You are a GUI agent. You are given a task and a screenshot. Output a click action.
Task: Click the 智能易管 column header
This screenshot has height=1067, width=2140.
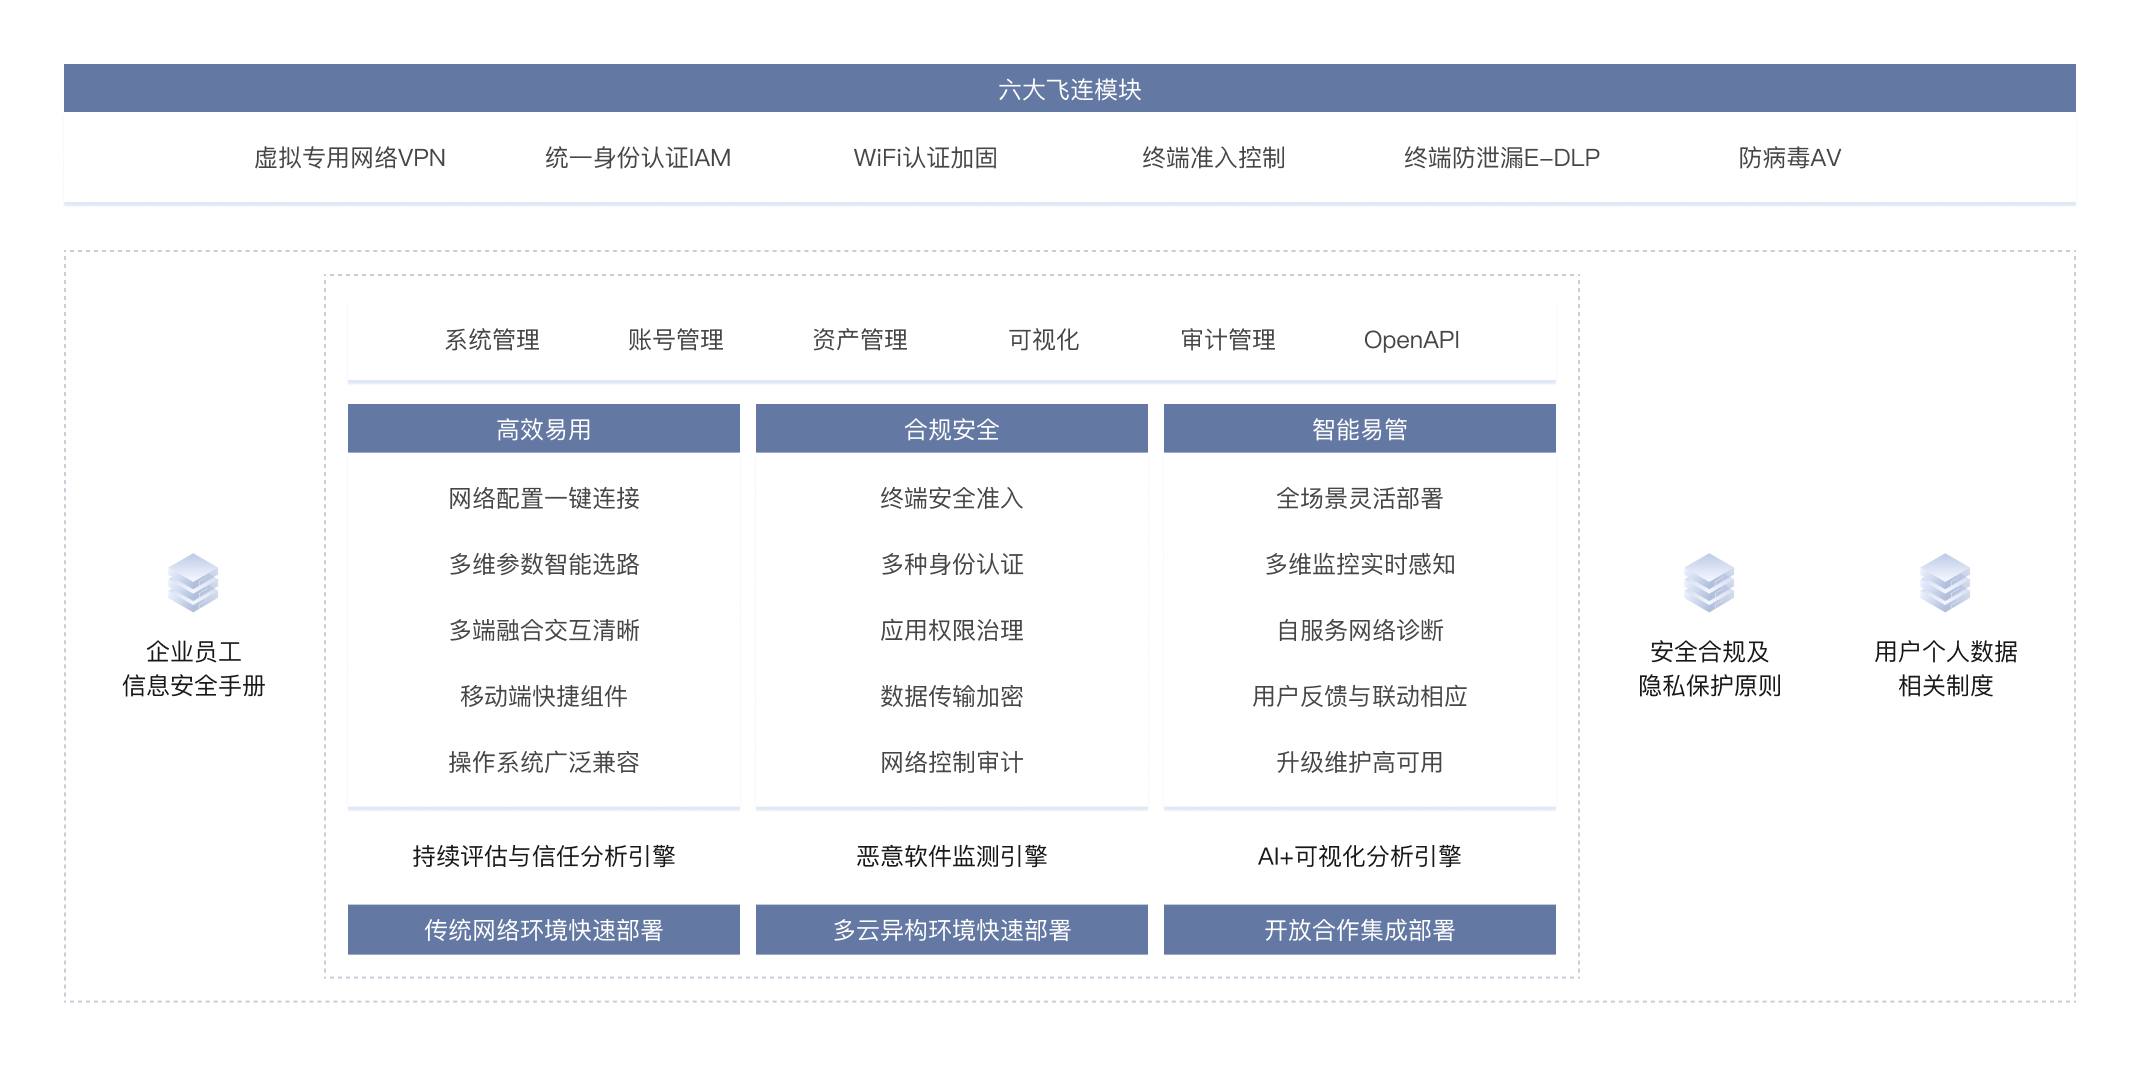pyautogui.click(x=1360, y=429)
